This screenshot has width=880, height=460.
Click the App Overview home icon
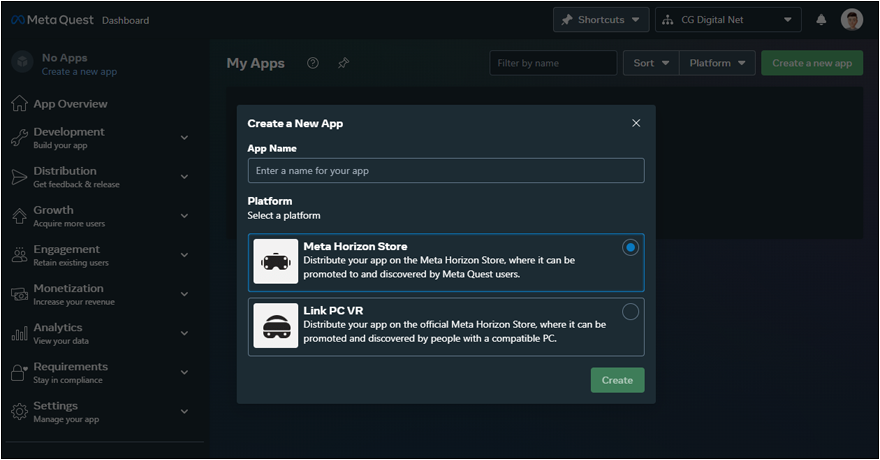19,104
